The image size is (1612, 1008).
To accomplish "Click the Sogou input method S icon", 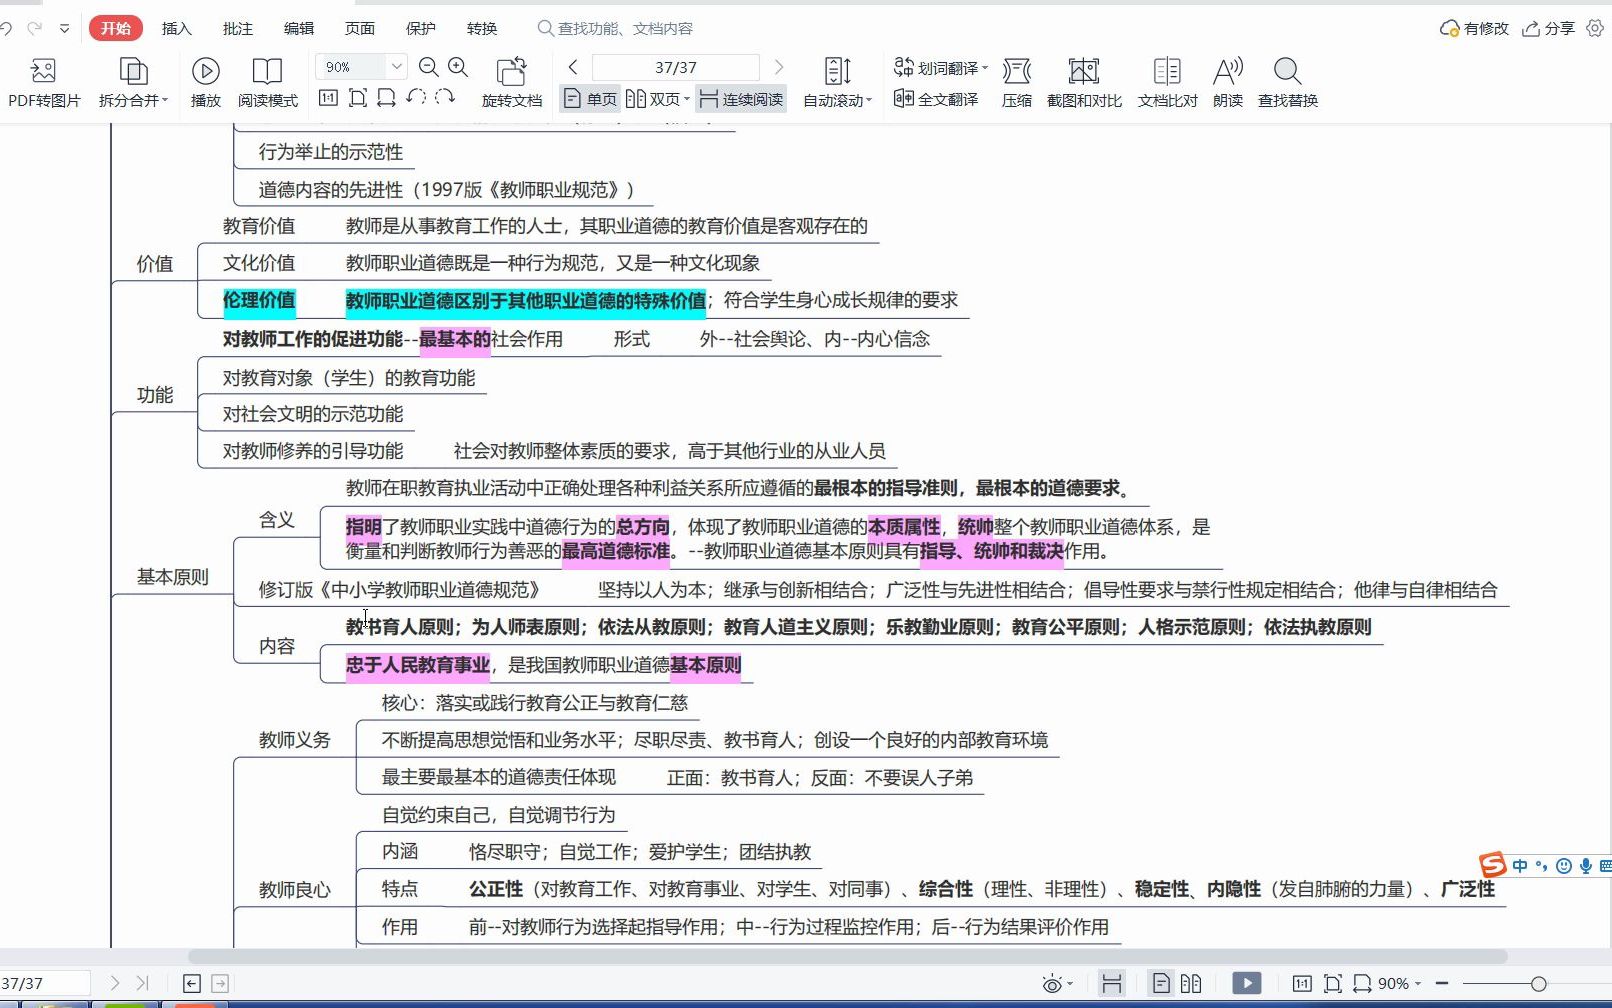I will click(1492, 864).
